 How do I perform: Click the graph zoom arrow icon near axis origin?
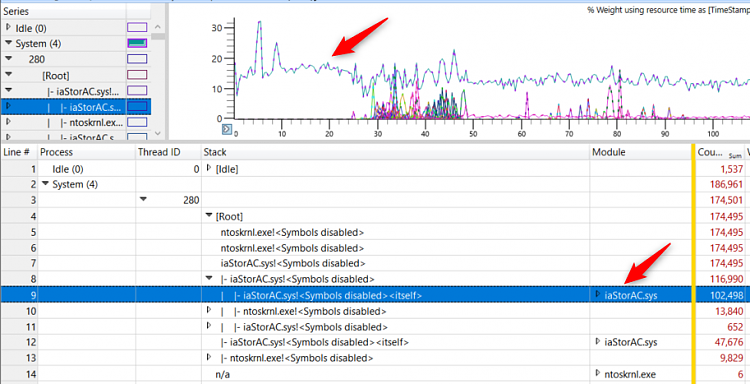[x=227, y=129]
